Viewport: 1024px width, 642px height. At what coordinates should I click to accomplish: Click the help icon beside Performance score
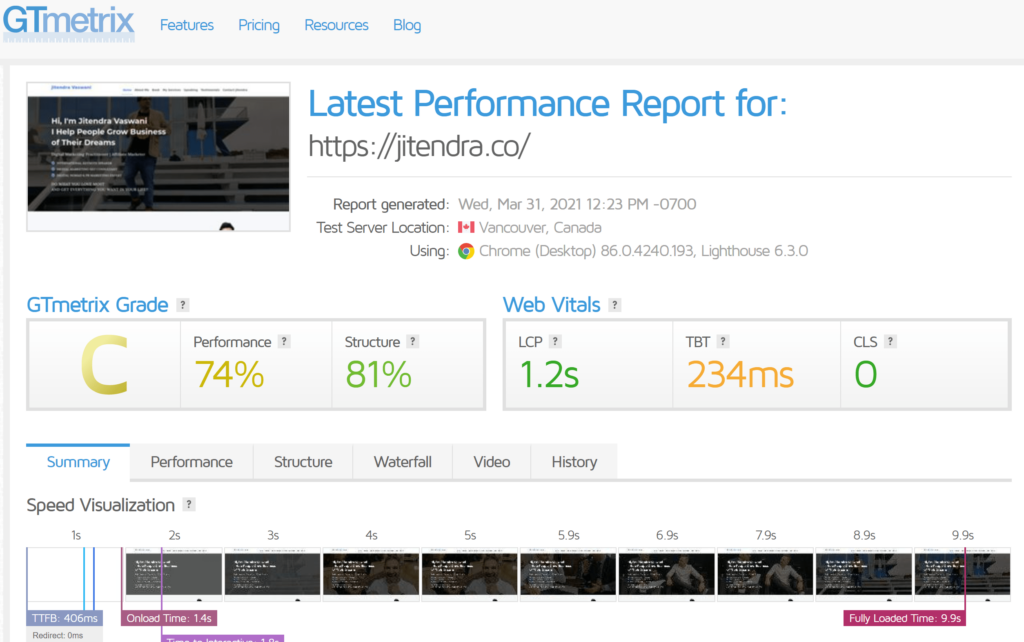[x=284, y=342]
